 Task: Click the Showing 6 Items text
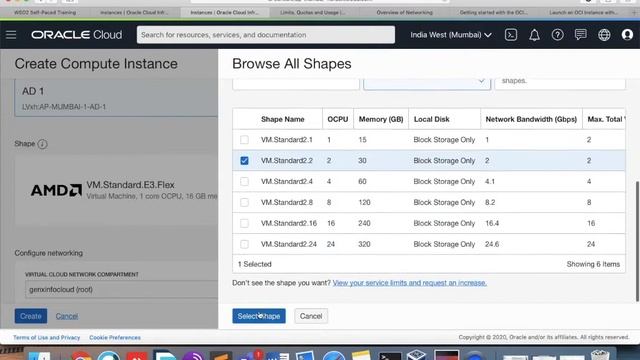click(593, 264)
